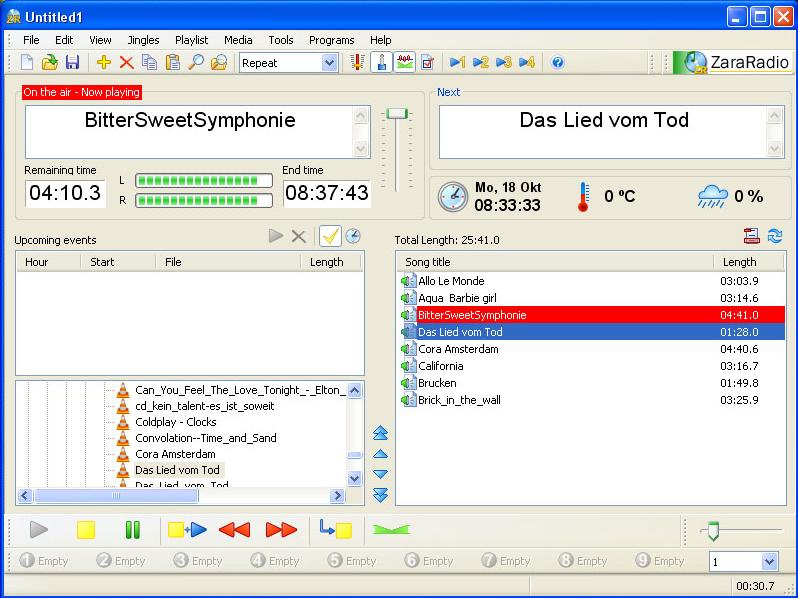Toggle the events clock button
Image resolution: width=798 pixels, height=598 pixels.
click(x=353, y=237)
